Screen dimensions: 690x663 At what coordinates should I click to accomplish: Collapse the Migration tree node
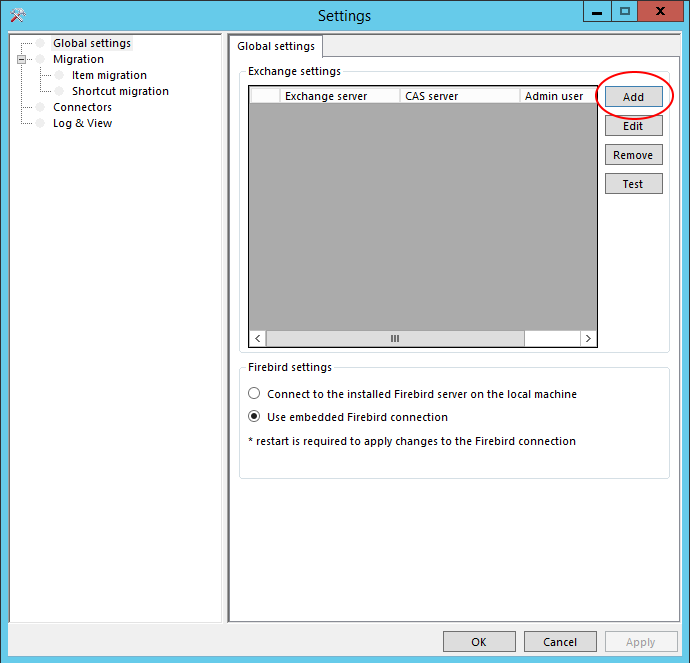click(x=21, y=59)
